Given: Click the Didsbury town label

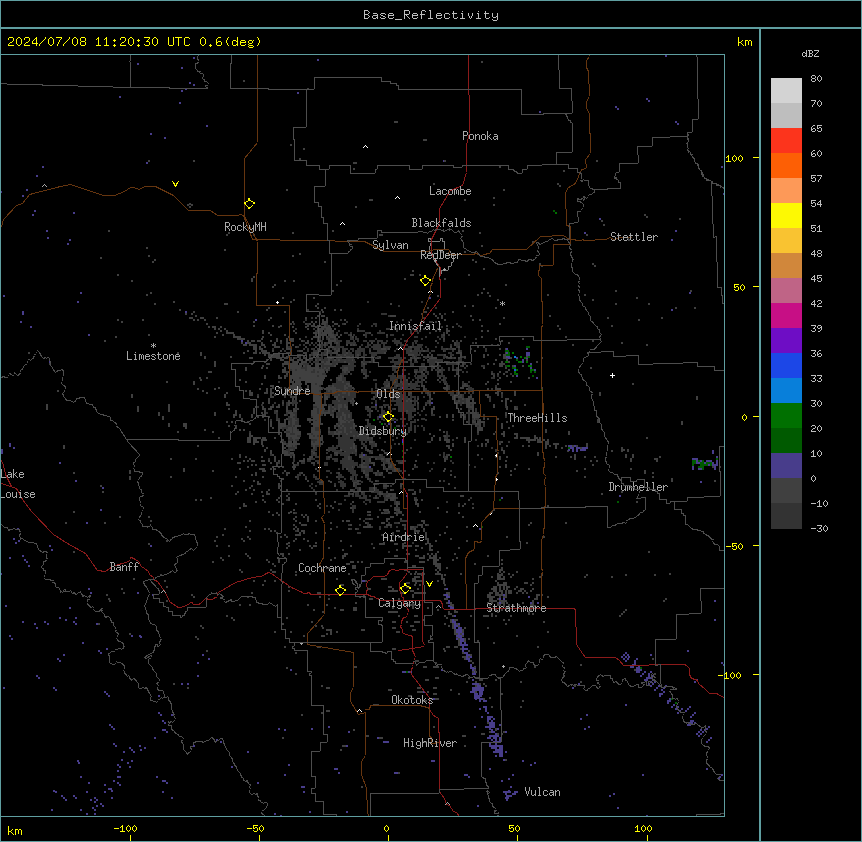Looking at the screenshot, I should (383, 431).
